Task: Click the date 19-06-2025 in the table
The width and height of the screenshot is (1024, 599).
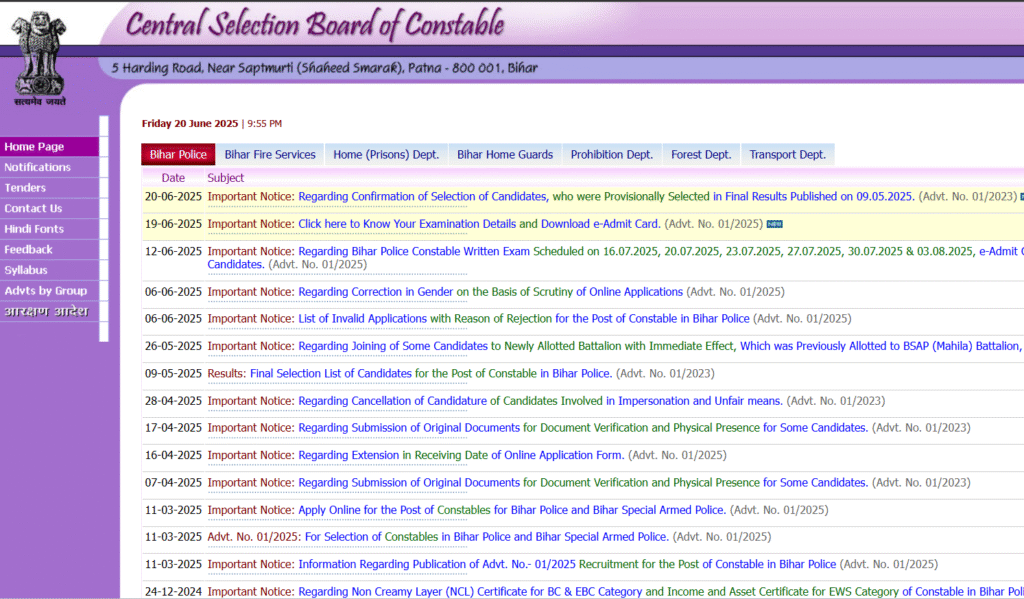Action: coord(173,224)
